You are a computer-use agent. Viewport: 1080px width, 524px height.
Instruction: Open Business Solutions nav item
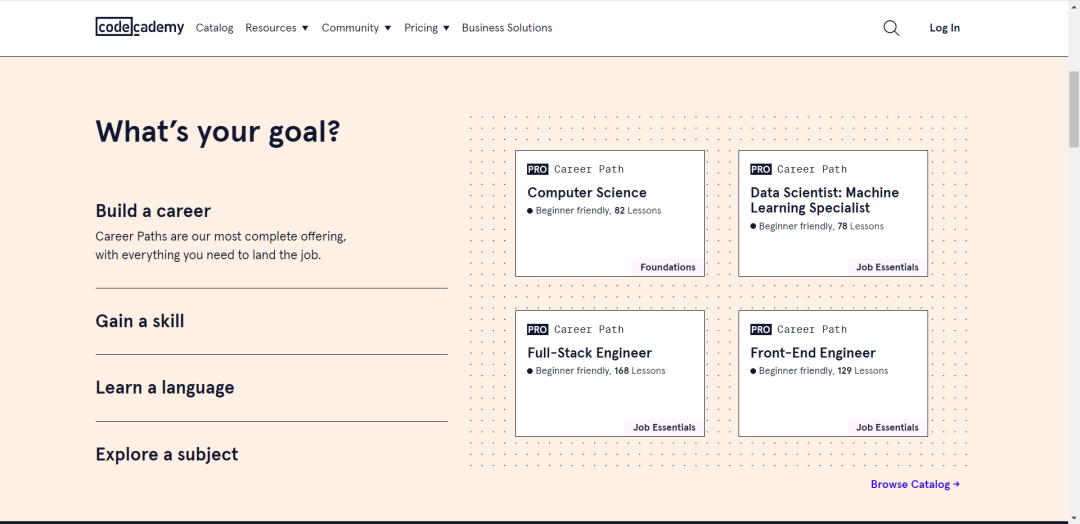click(x=507, y=28)
